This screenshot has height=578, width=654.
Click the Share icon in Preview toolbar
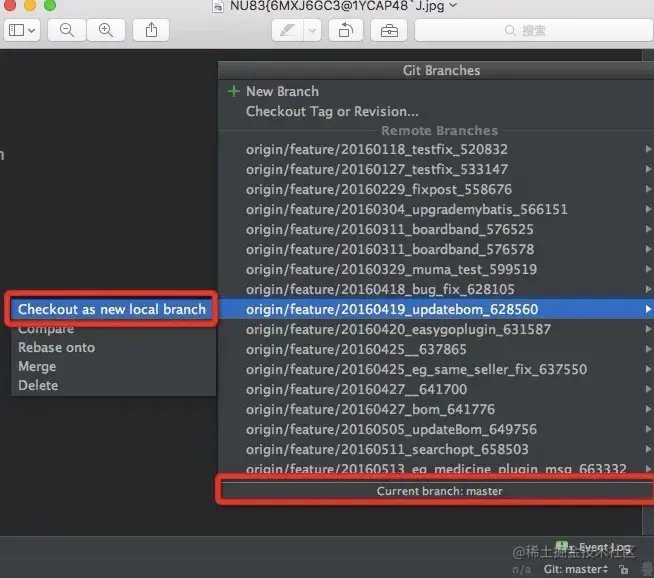tap(151, 30)
